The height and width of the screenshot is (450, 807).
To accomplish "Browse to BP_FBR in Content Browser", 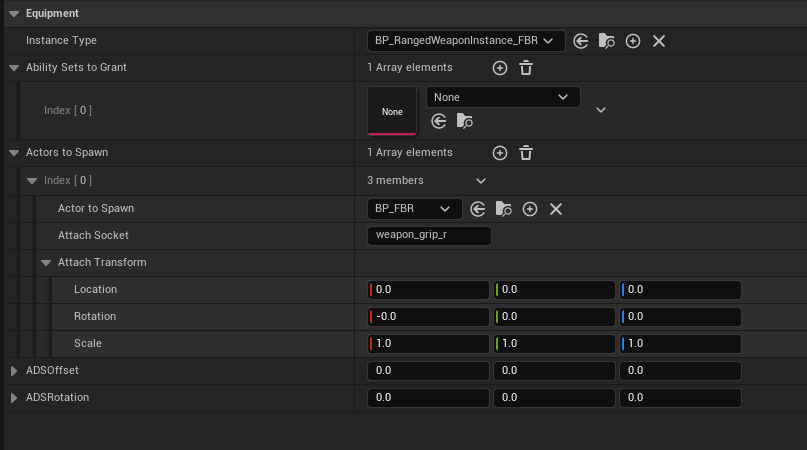I will pos(503,209).
